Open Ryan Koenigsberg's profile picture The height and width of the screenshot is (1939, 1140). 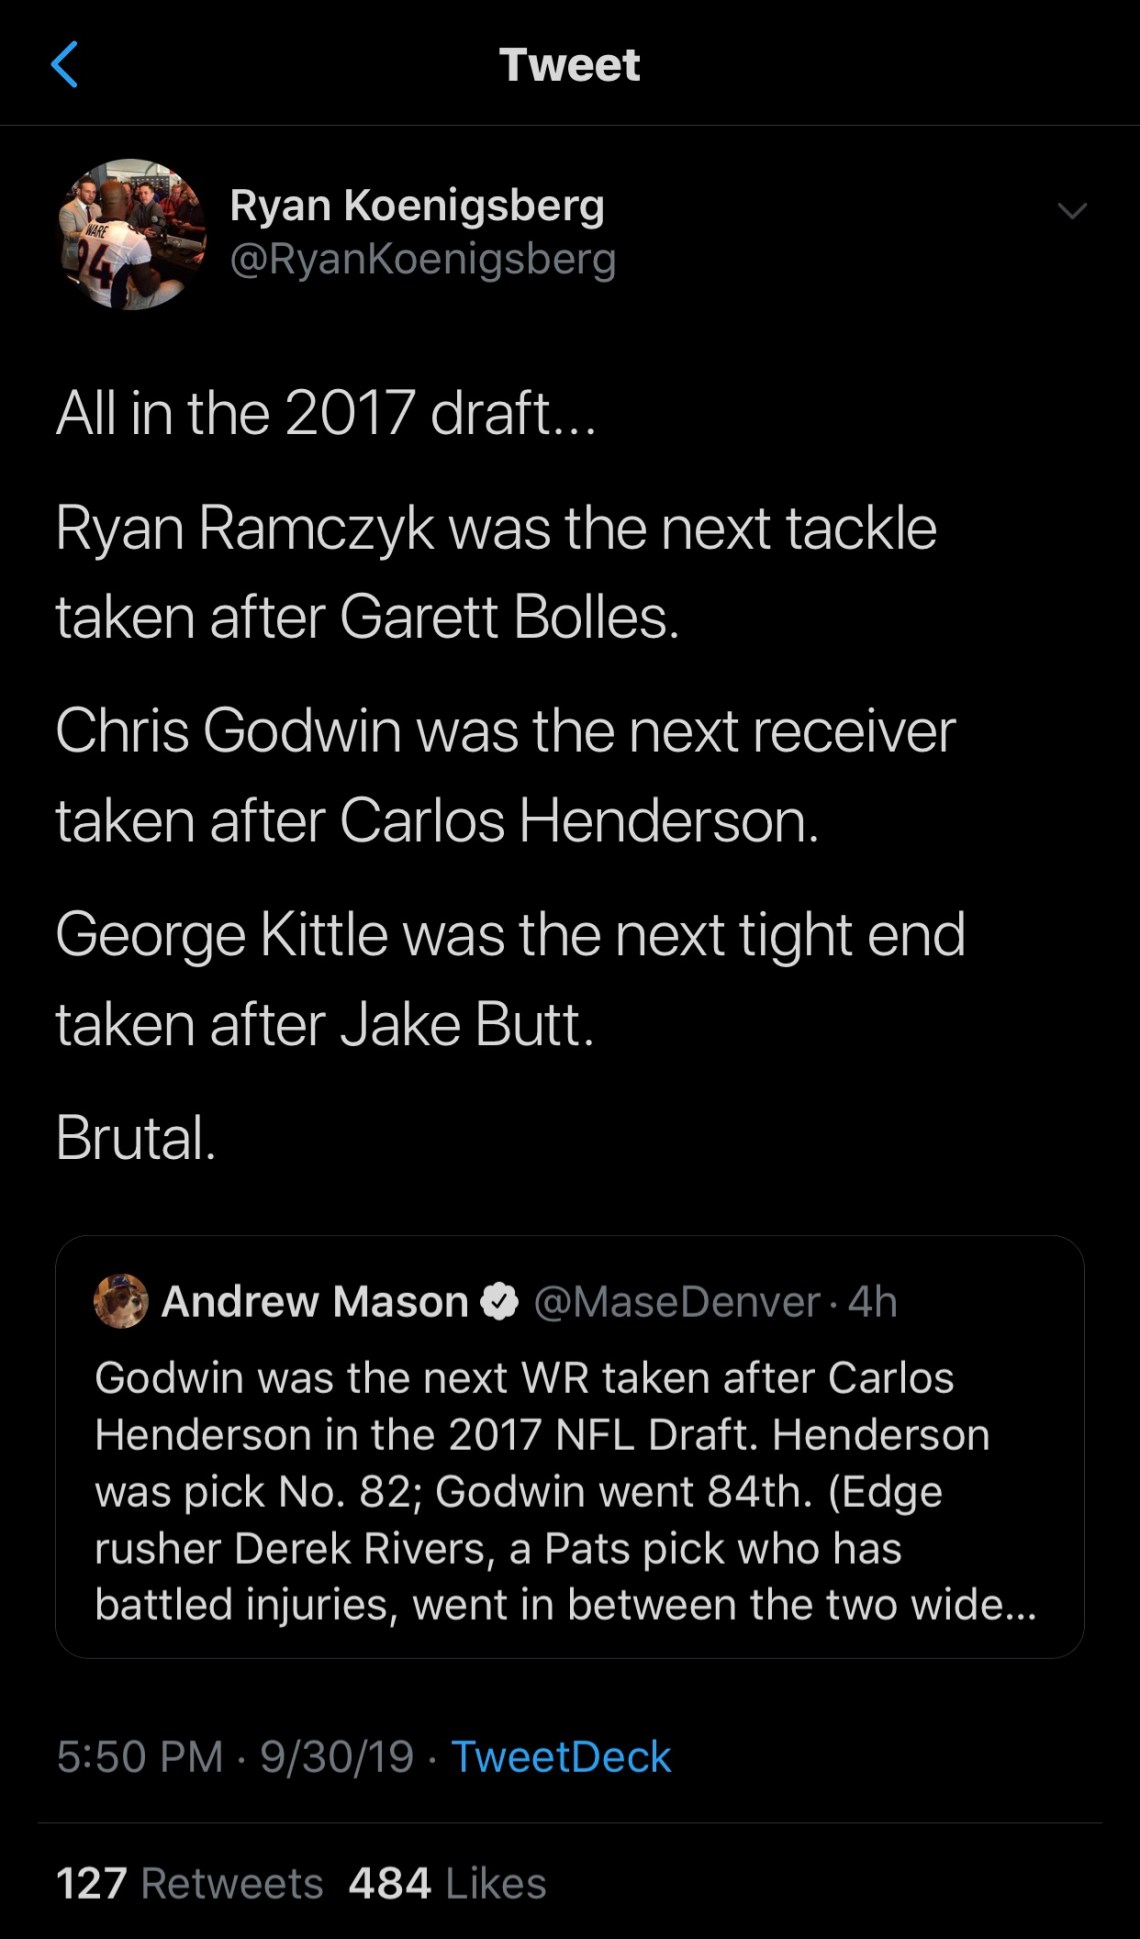pyautogui.click(x=131, y=234)
